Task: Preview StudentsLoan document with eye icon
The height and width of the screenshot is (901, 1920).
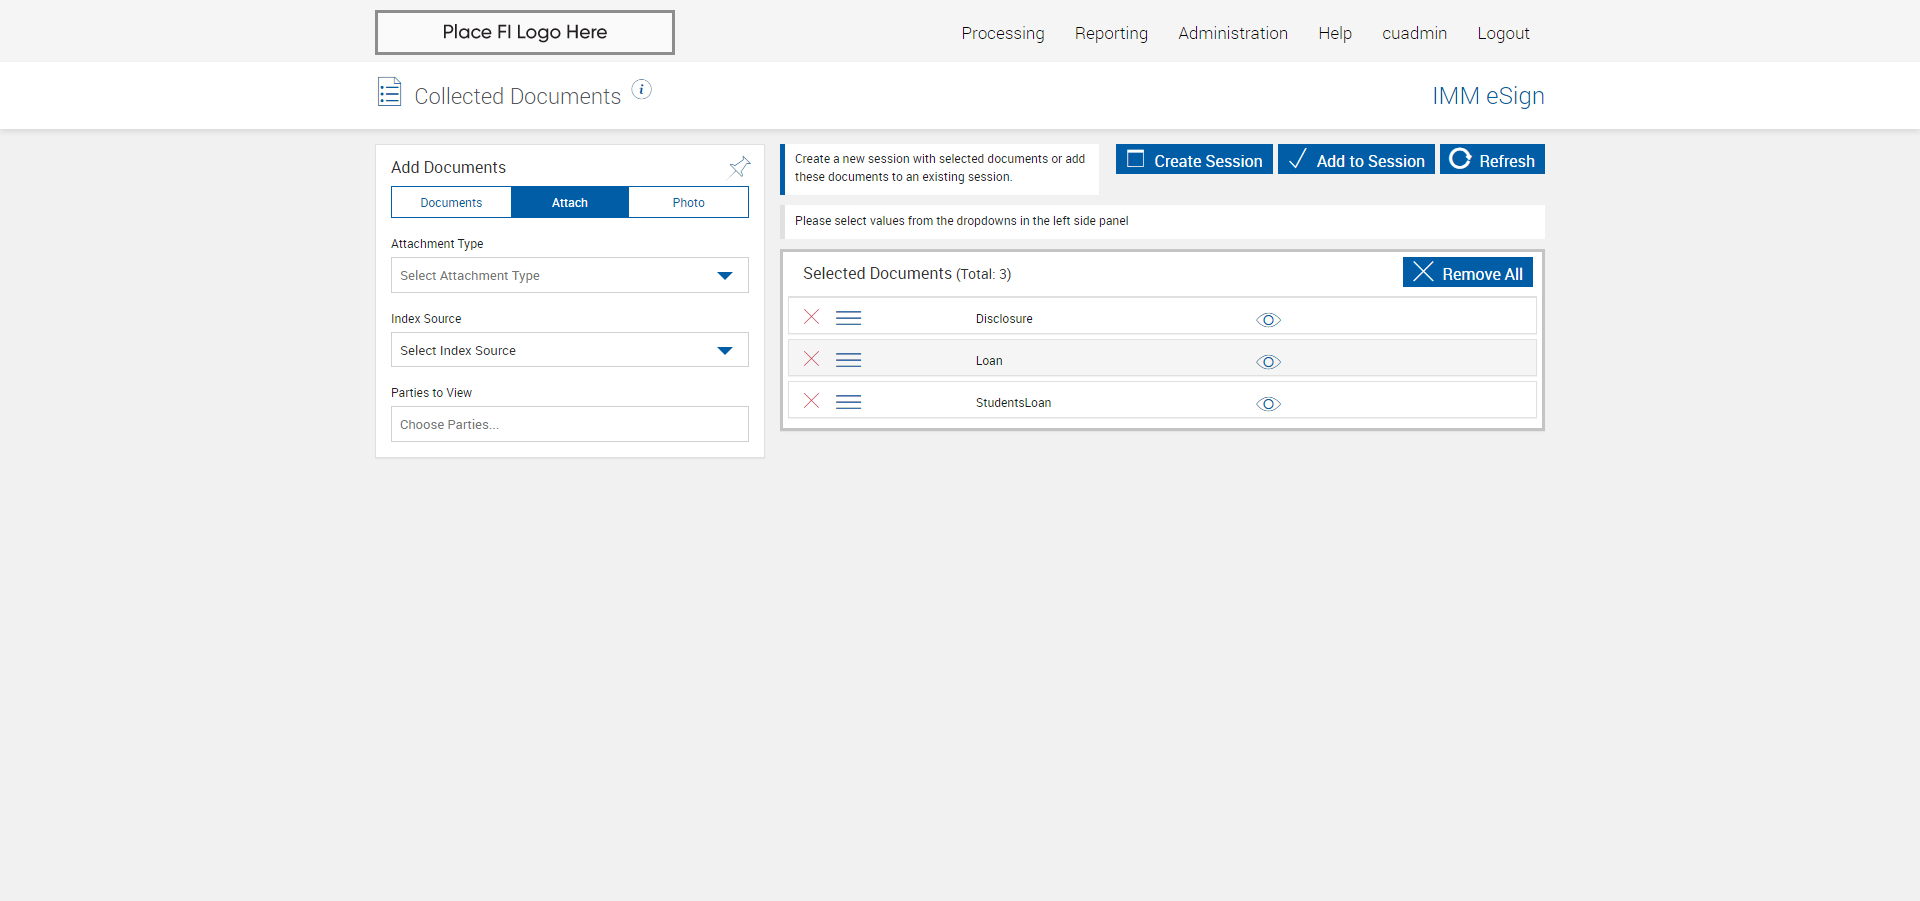Action: click(1268, 404)
